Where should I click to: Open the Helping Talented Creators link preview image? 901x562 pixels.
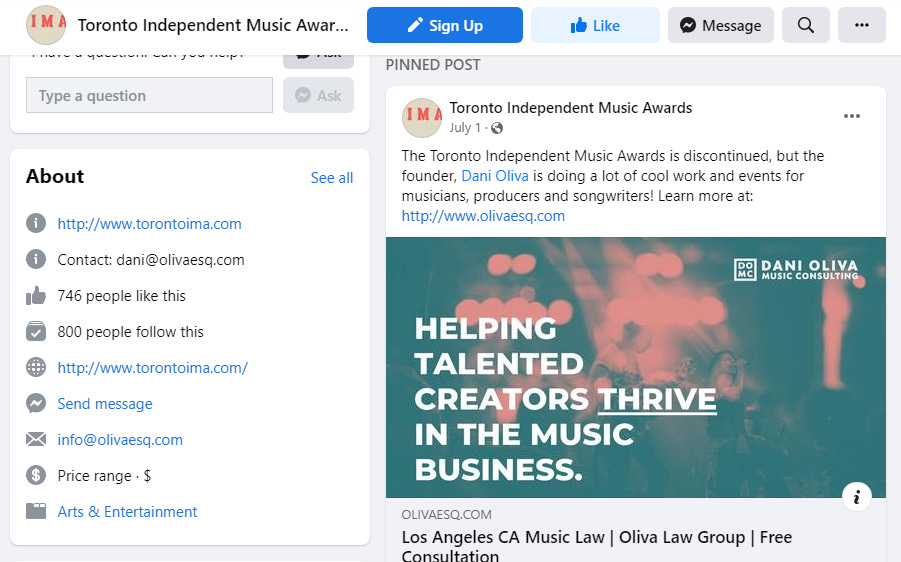coord(636,367)
